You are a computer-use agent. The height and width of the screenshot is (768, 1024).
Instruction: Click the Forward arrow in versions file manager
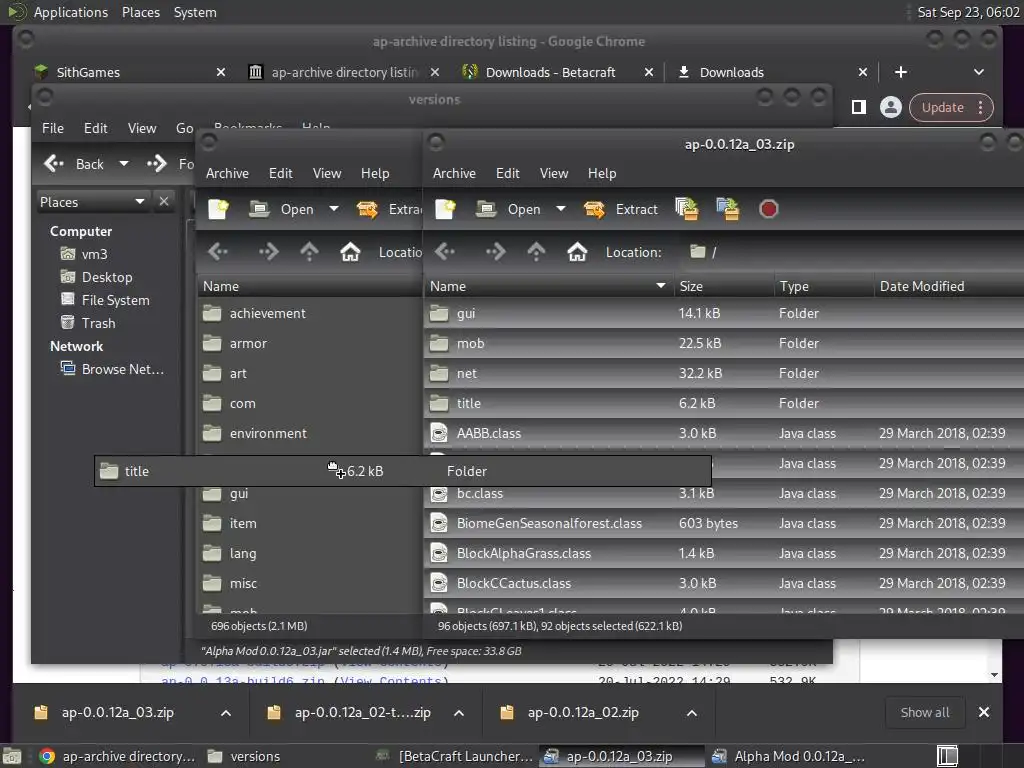coord(157,163)
